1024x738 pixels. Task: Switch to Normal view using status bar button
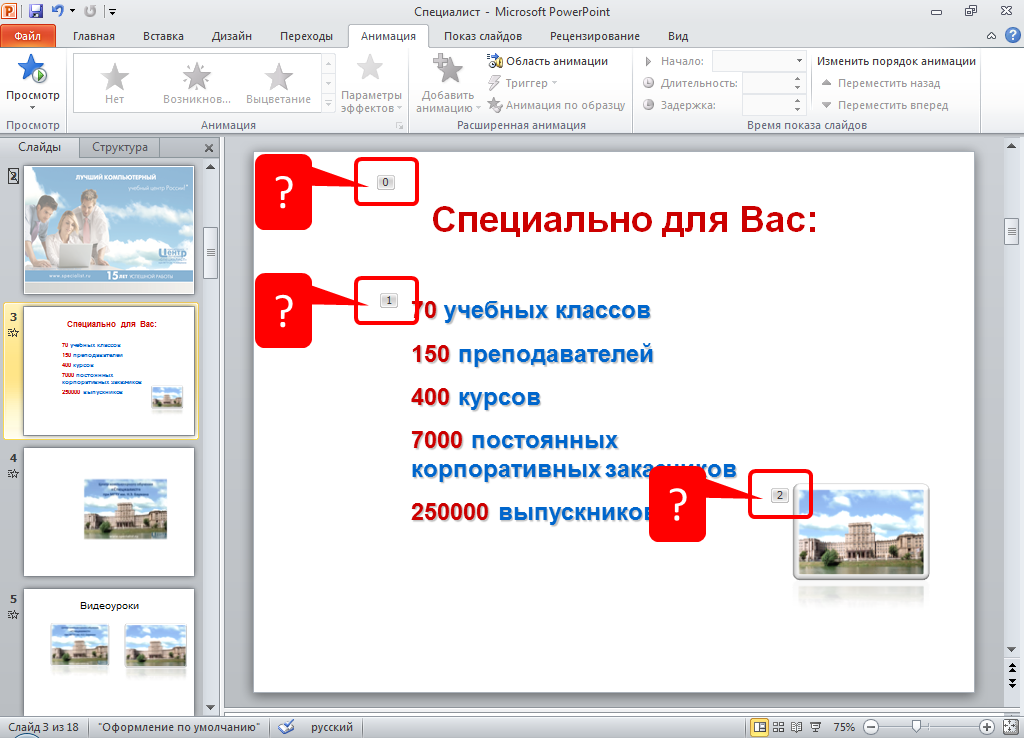pyautogui.click(x=759, y=727)
